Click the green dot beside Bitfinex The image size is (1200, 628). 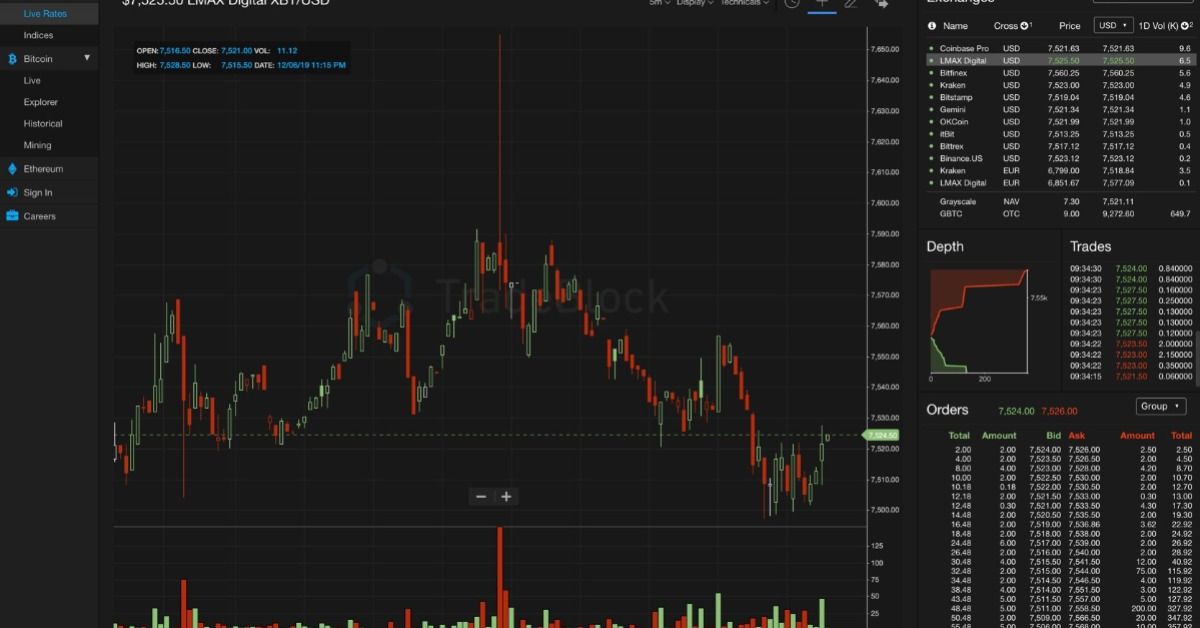pyautogui.click(x=931, y=73)
